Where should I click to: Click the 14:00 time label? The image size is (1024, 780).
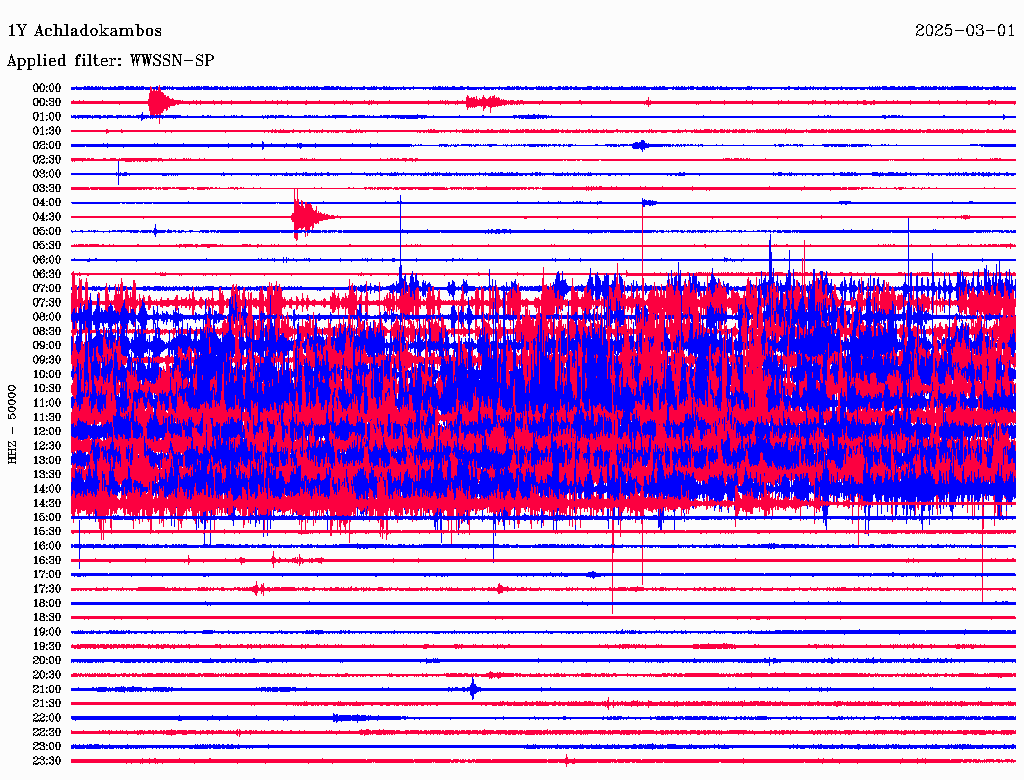click(x=47, y=489)
